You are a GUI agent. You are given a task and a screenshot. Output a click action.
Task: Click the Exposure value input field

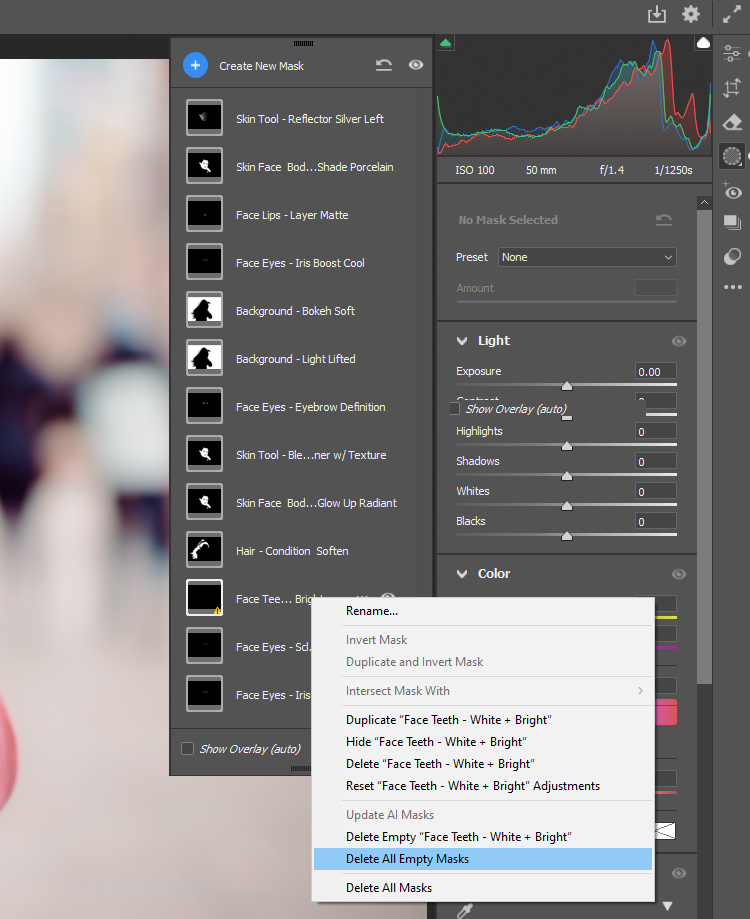655,372
